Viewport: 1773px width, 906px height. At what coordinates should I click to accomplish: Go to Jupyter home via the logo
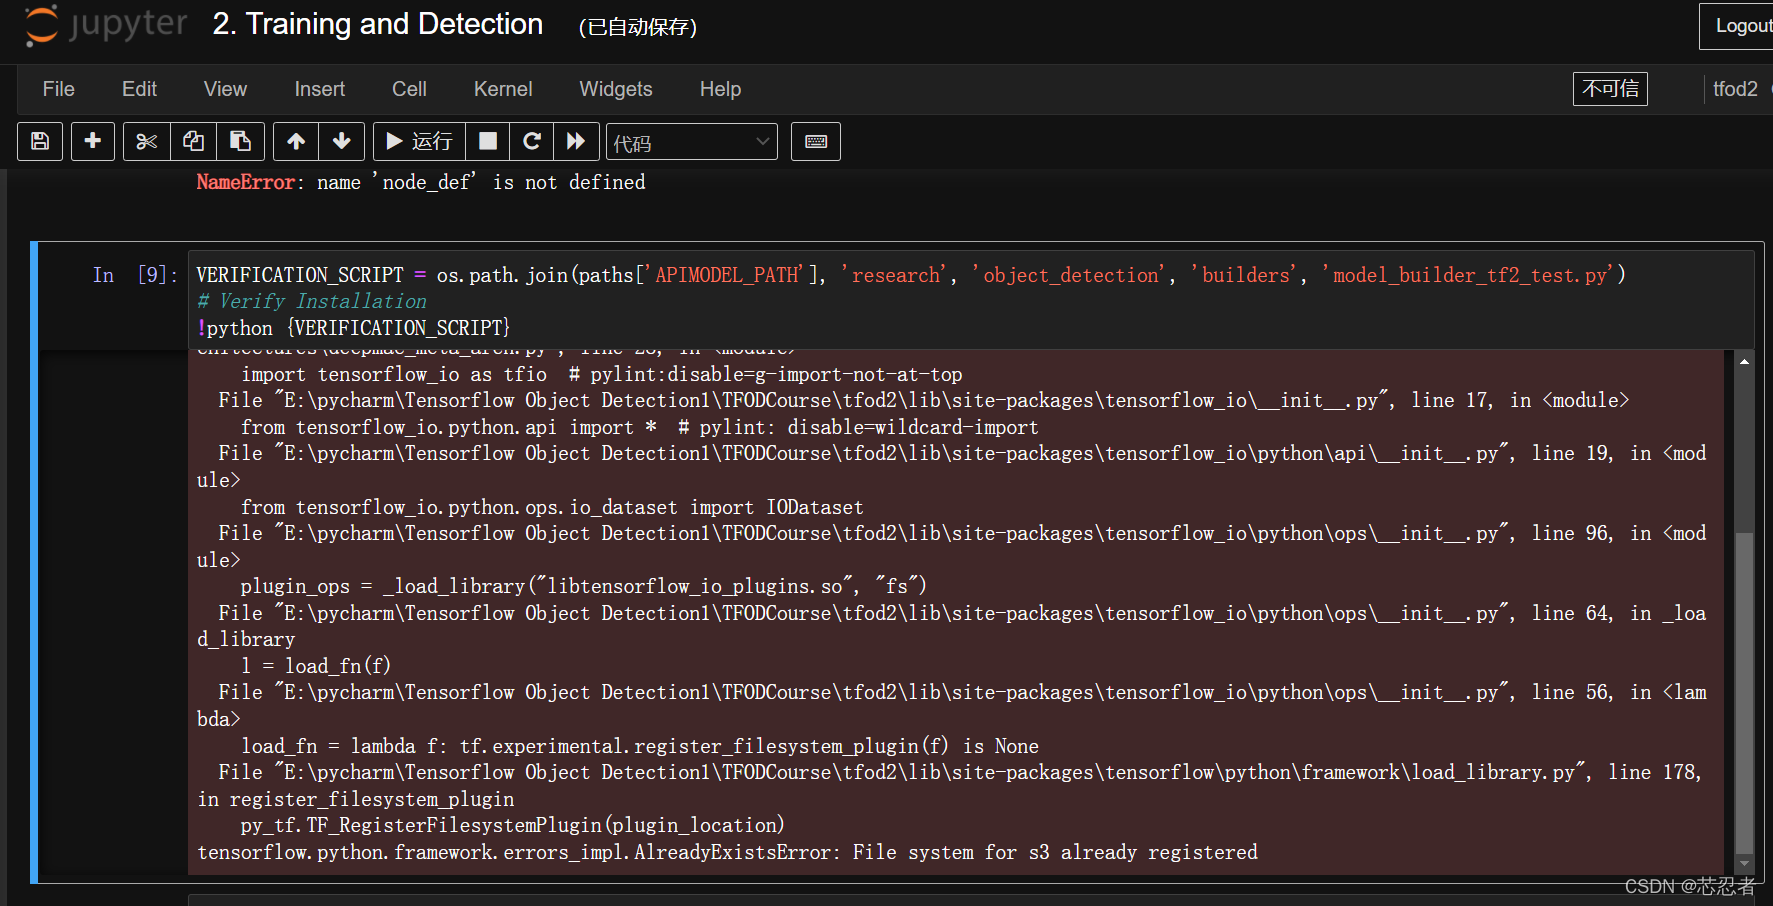pos(104,26)
